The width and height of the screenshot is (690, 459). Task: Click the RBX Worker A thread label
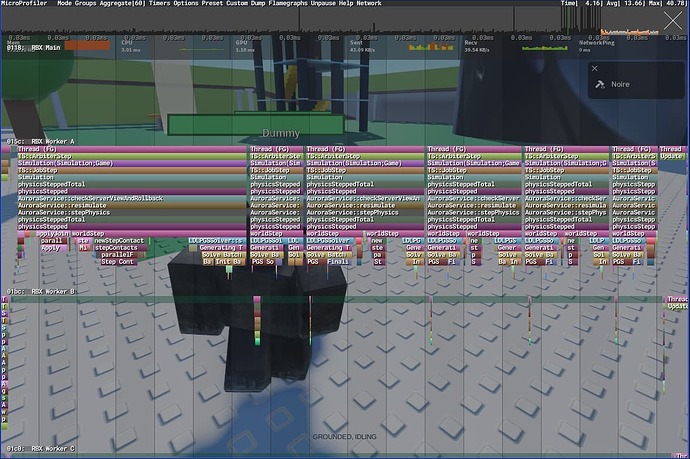[x=40, y=142]
